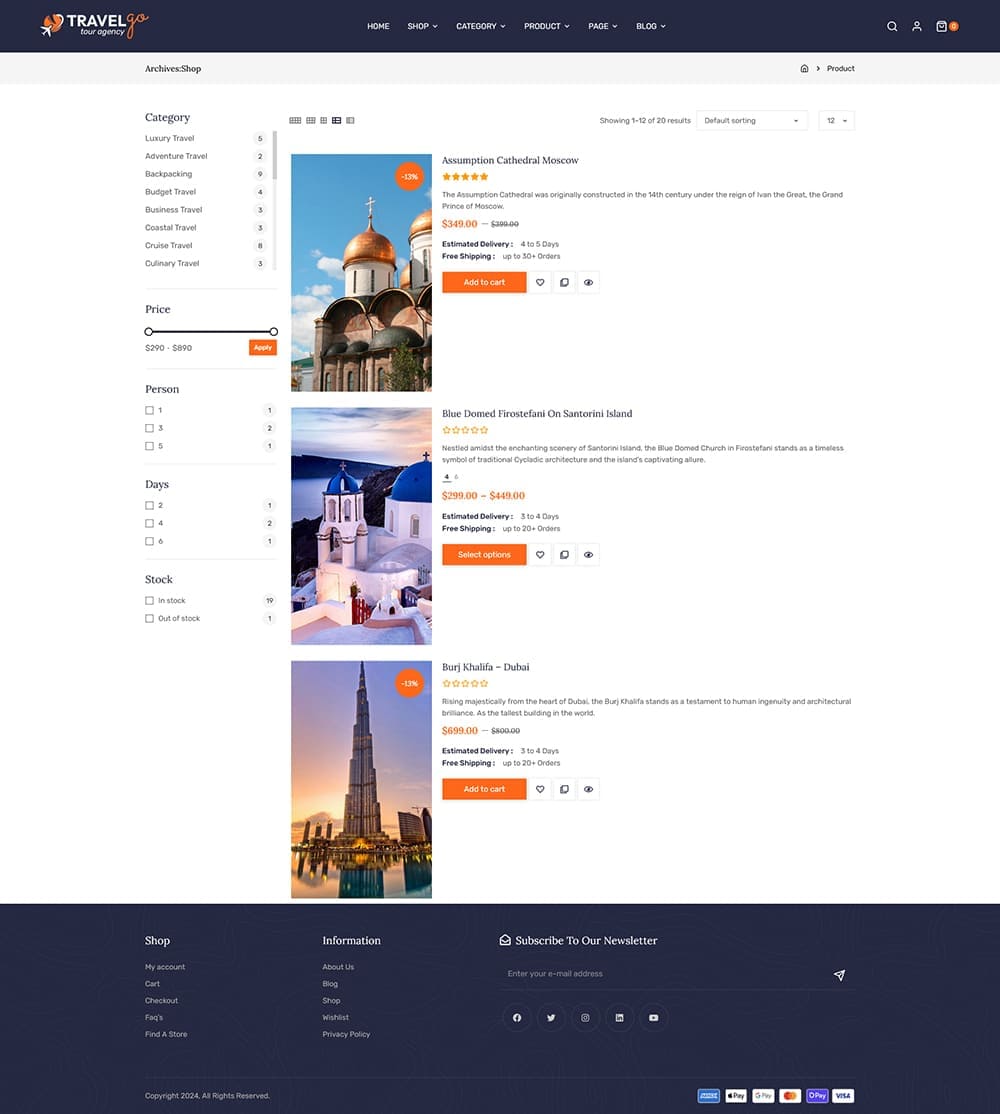Check the Days filter option 2
1000x1114 pixels.
149,506
